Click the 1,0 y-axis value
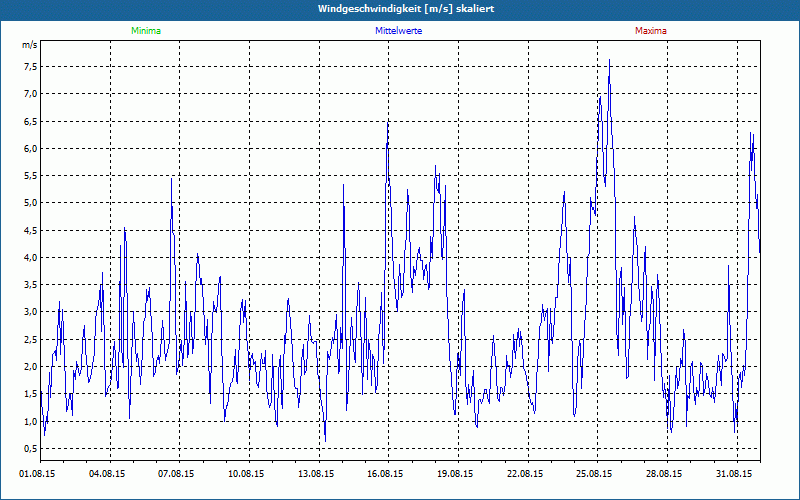The image size is (800, 500). coord(32,421)
